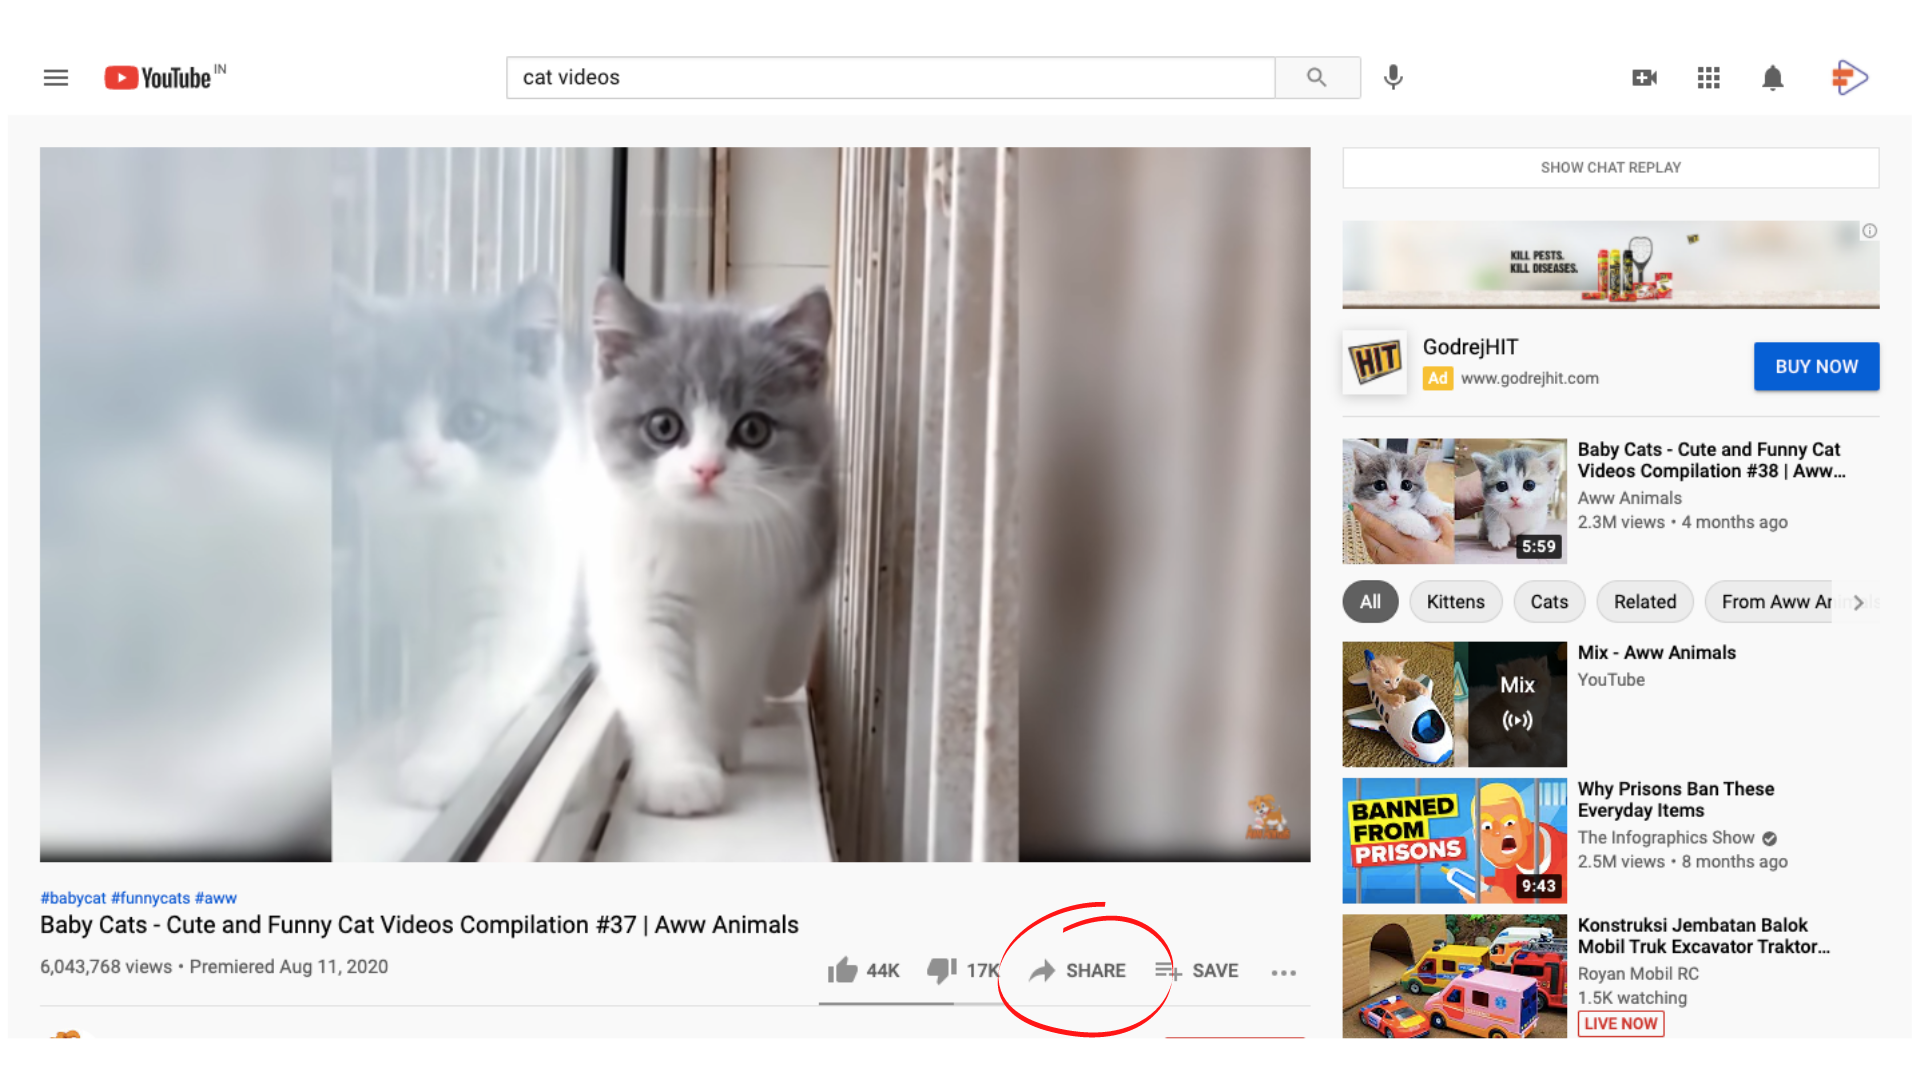
Task: Select the Related filter chip
Action: pyautogui.click(x=1644, y=601)
